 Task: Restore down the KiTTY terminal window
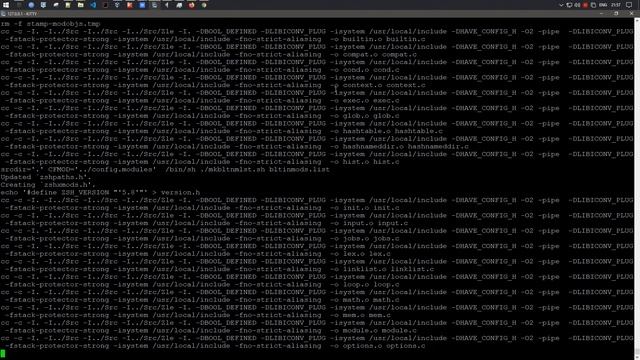click(616, 13)
